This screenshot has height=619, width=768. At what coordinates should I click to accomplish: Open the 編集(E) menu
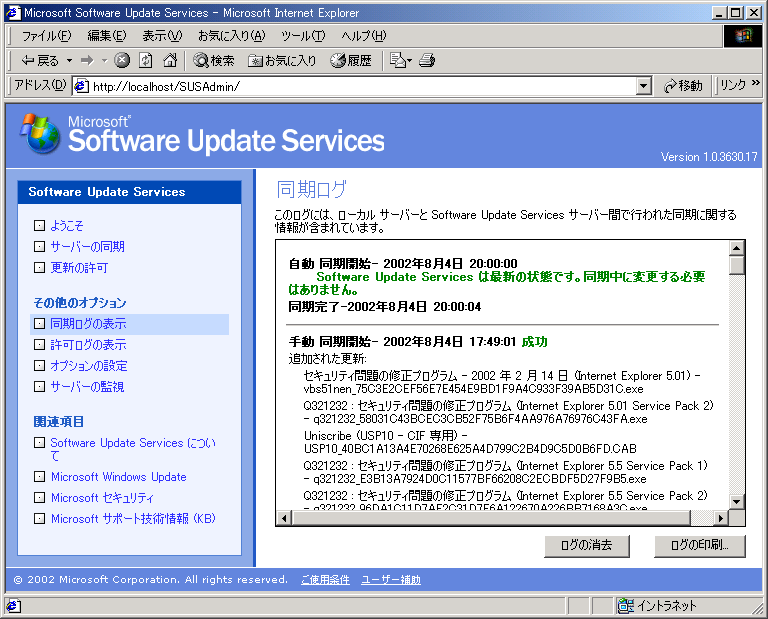click(107, 36)
